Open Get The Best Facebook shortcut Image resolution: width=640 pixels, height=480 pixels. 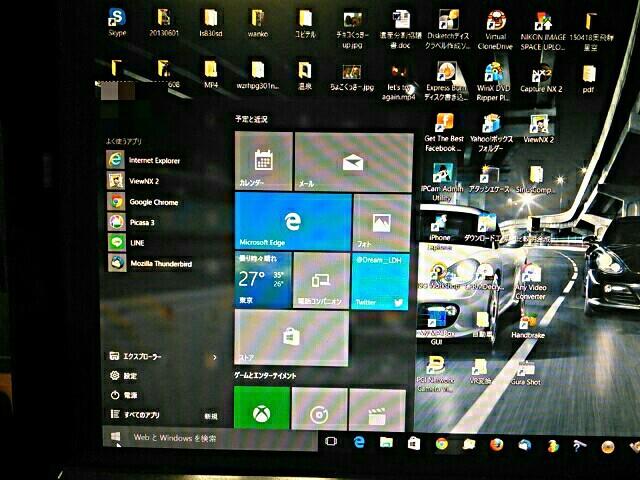tap(444, 133)
